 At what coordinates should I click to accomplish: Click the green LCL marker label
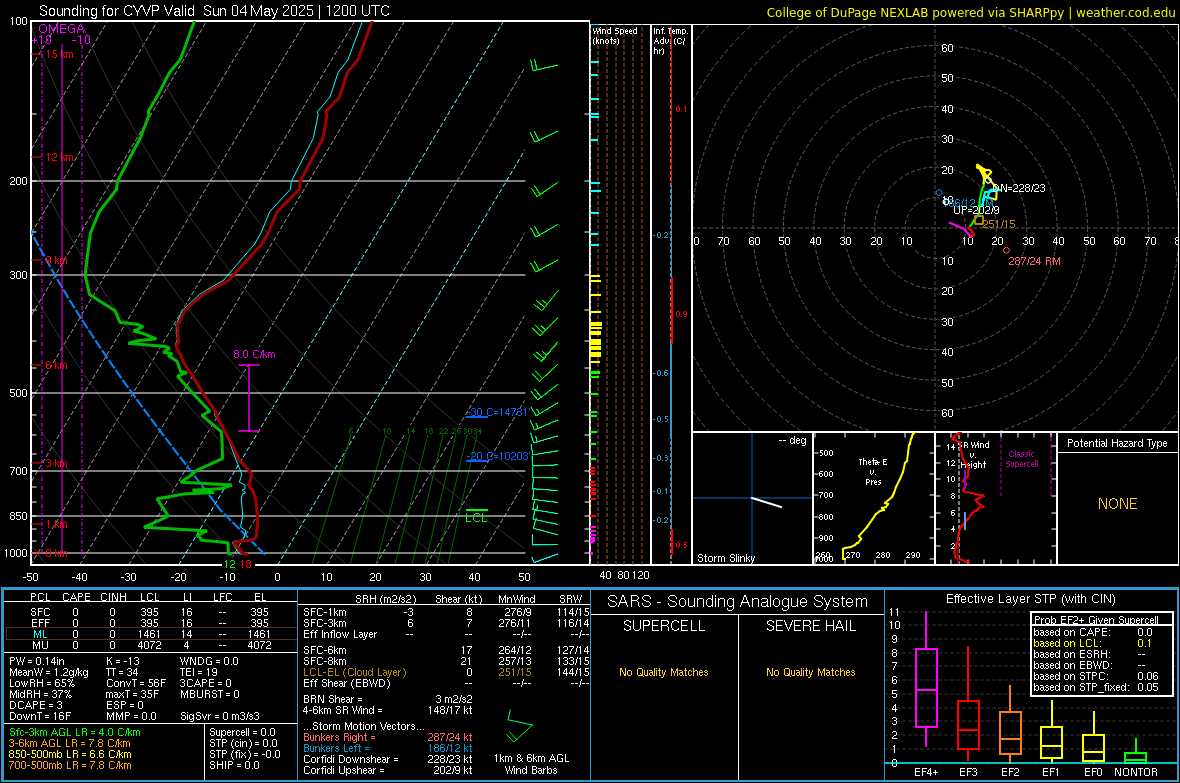tap(476, 518)
